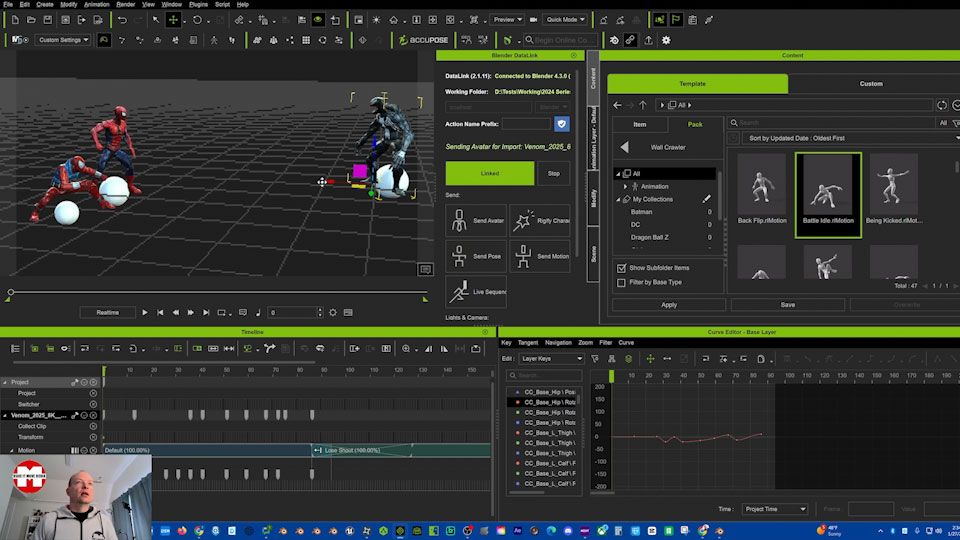Switch to the Item tab

(640, 124)
